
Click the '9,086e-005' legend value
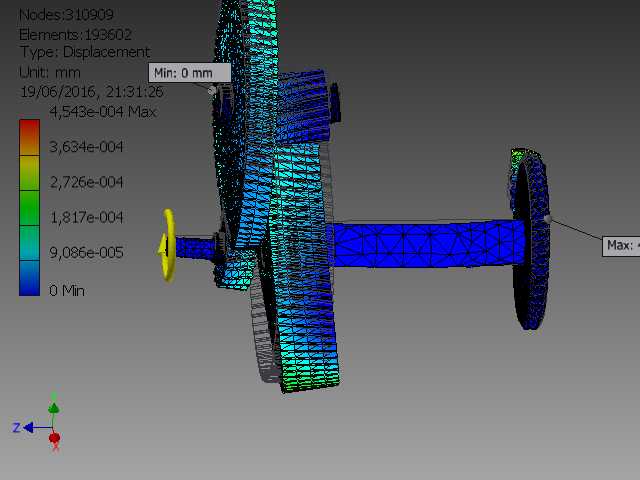pyautogui.click(x=86, y=252)
